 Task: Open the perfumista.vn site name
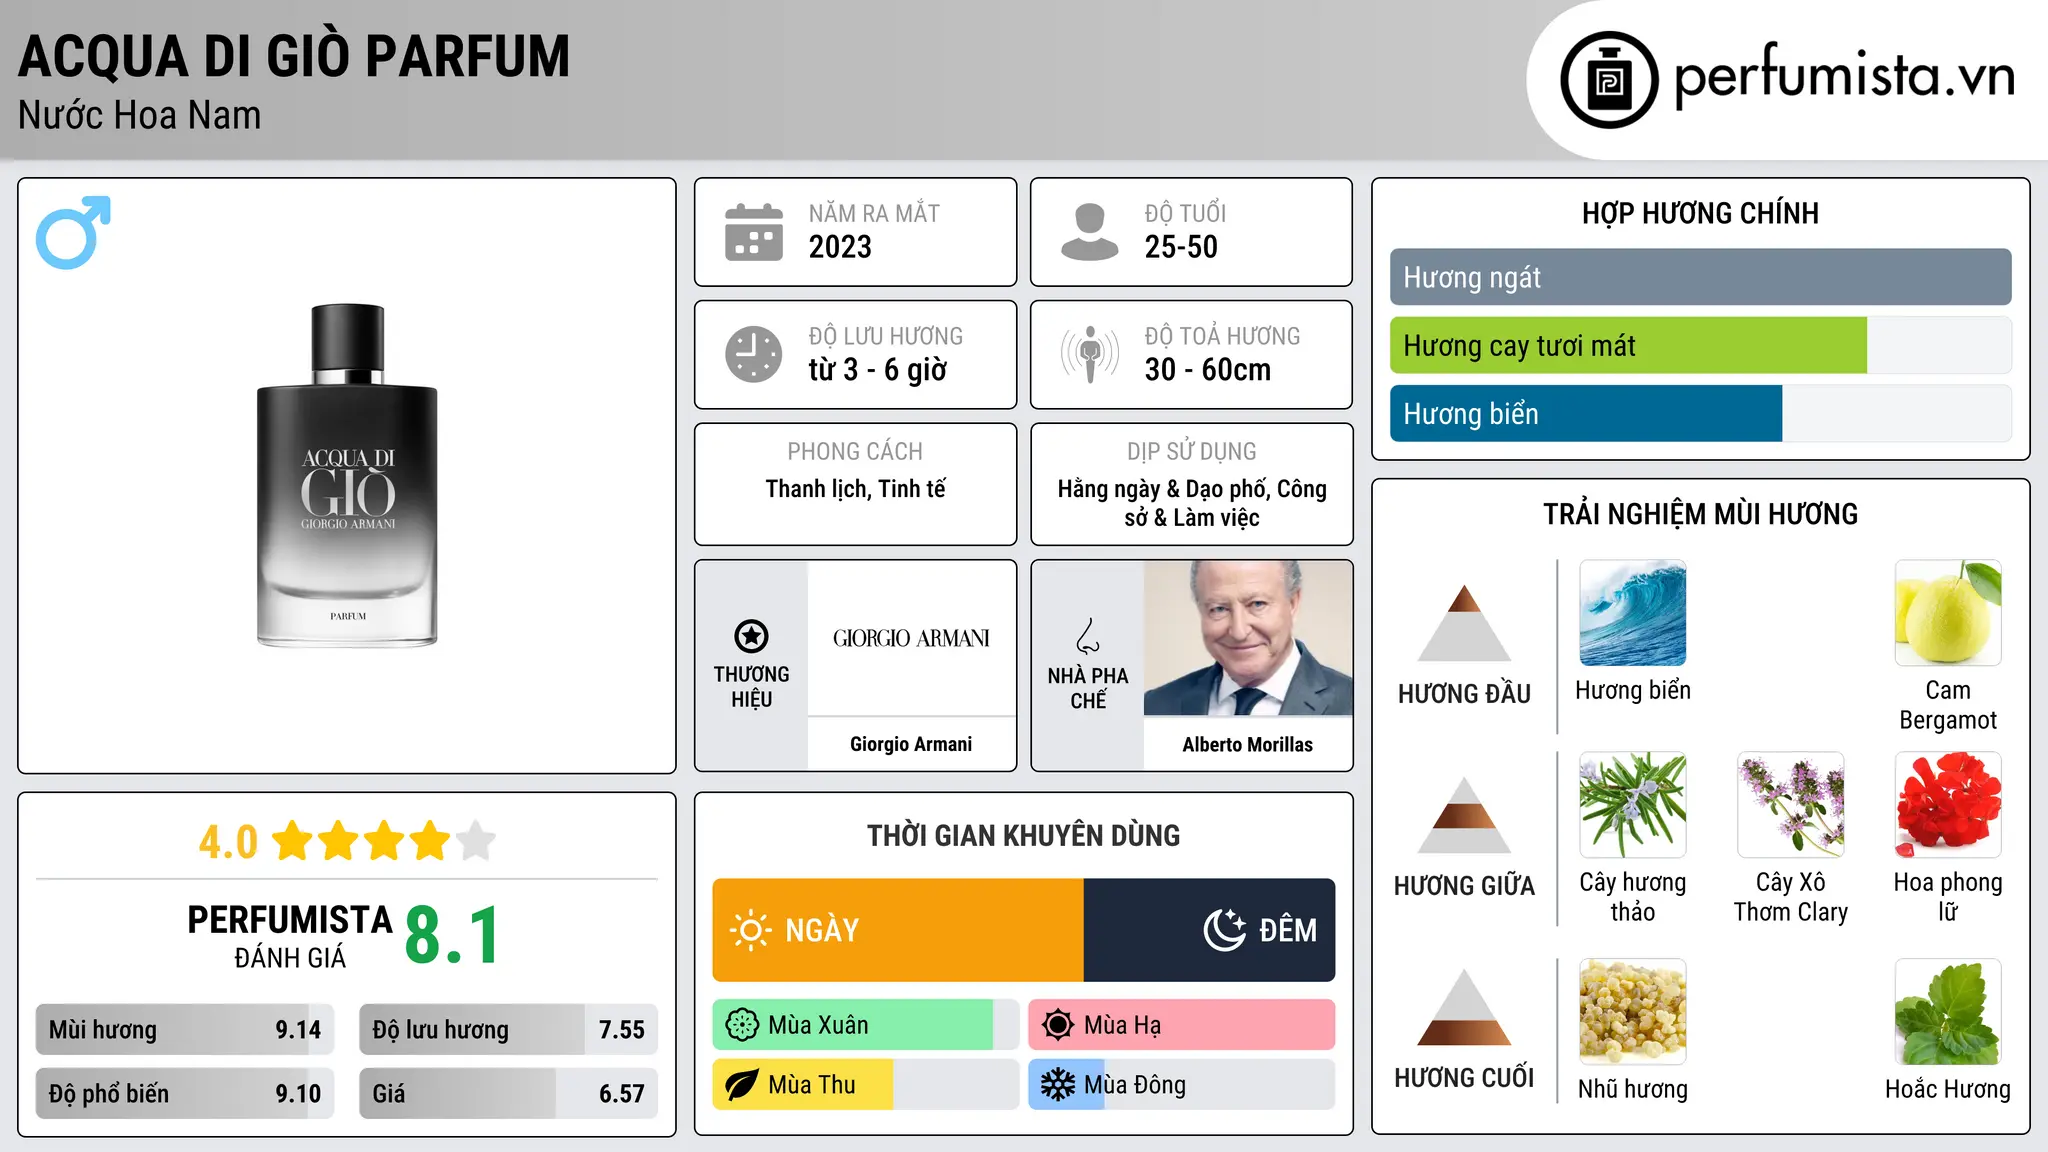[1844, 76]
